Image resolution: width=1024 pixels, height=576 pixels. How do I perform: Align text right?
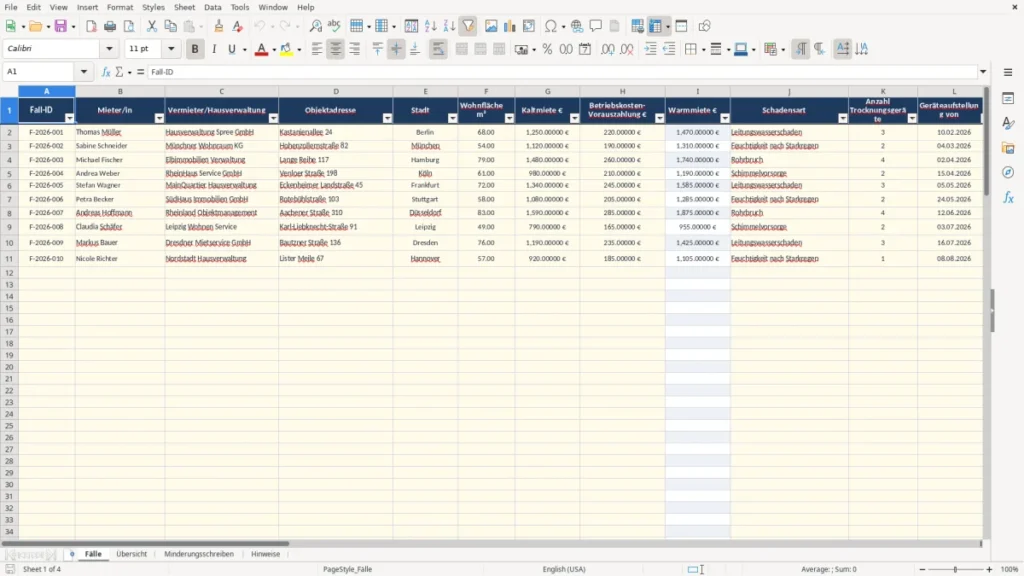(x=355, y=49)
